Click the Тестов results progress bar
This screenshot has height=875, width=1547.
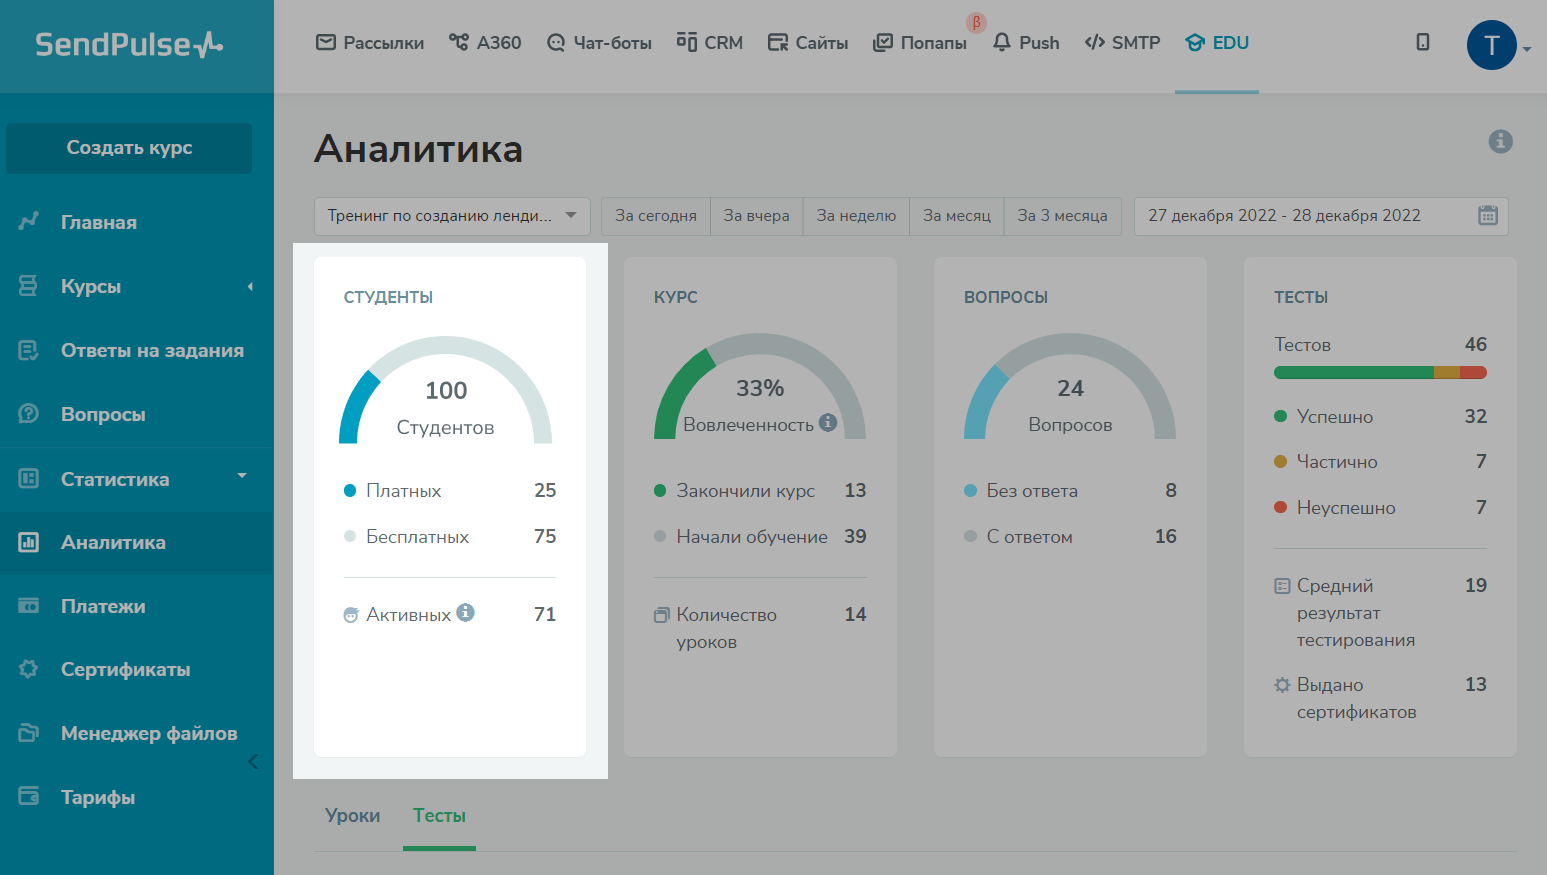coord(1379,373)
